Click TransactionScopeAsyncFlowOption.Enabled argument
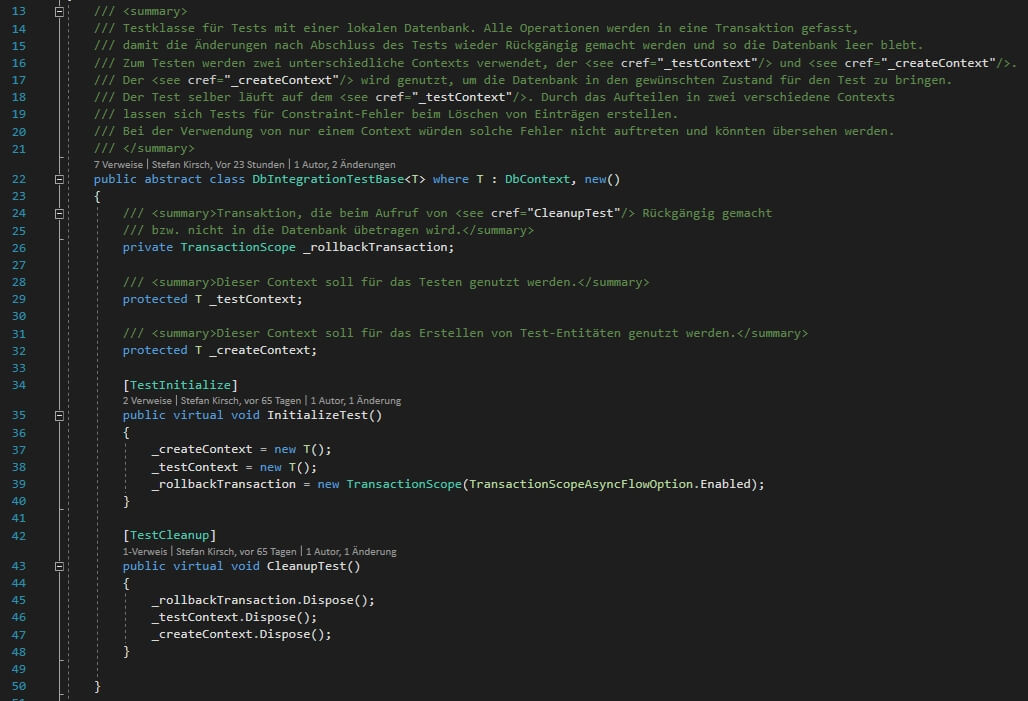This screenshot has width=1028, height=701. [x=610, y=484]
